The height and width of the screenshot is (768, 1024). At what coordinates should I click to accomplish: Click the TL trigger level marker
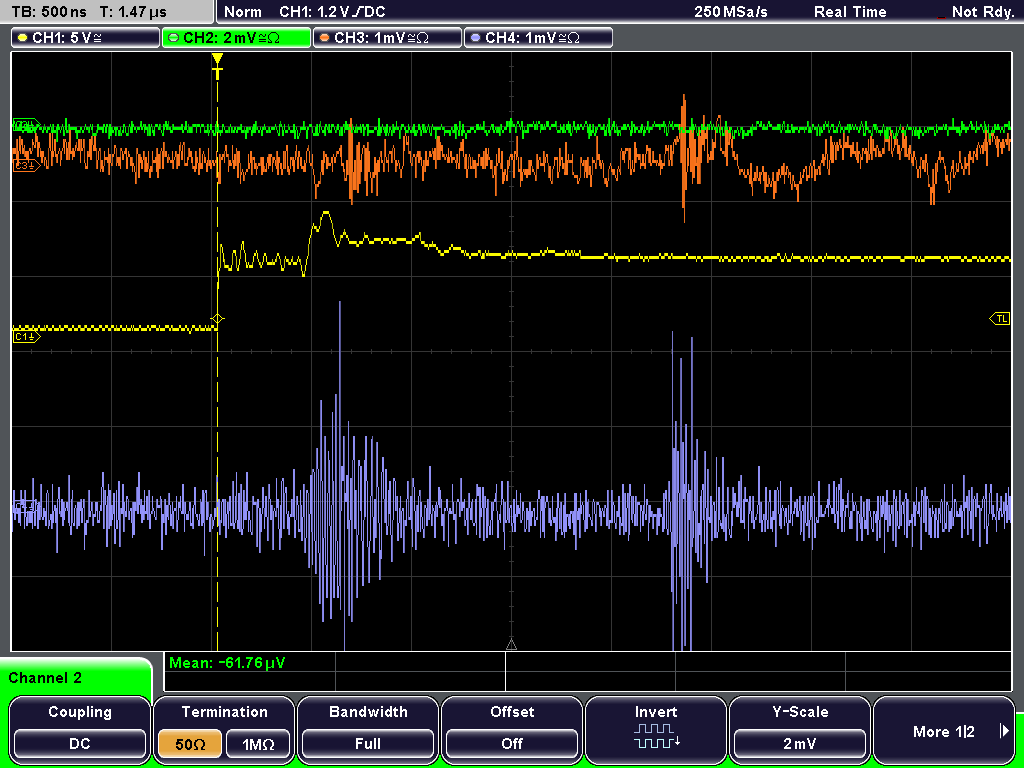click(1000, 319)
